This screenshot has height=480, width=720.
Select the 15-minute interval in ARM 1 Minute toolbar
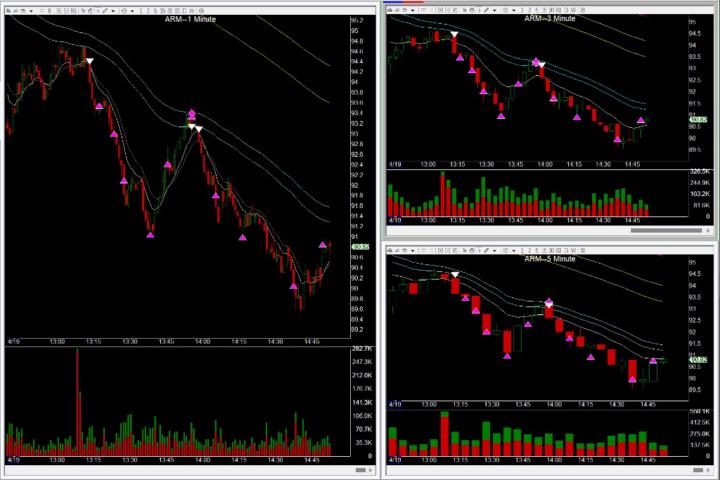click(x=163, y=10)
